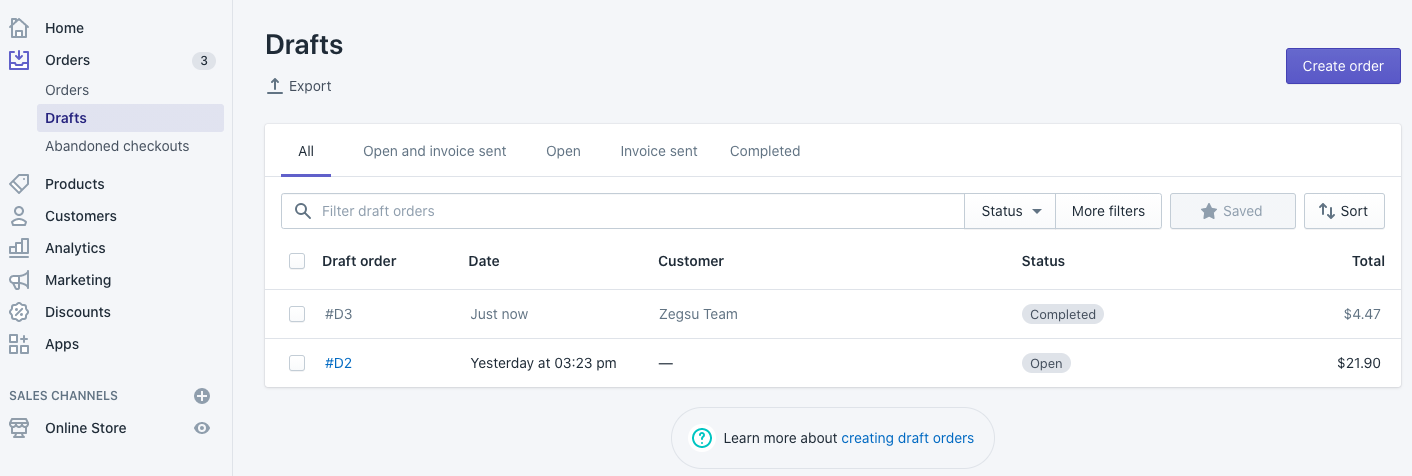The image size is (1412, 476).
Task: Click the Analytics bar chart icon
Action: tap(19, 248)
